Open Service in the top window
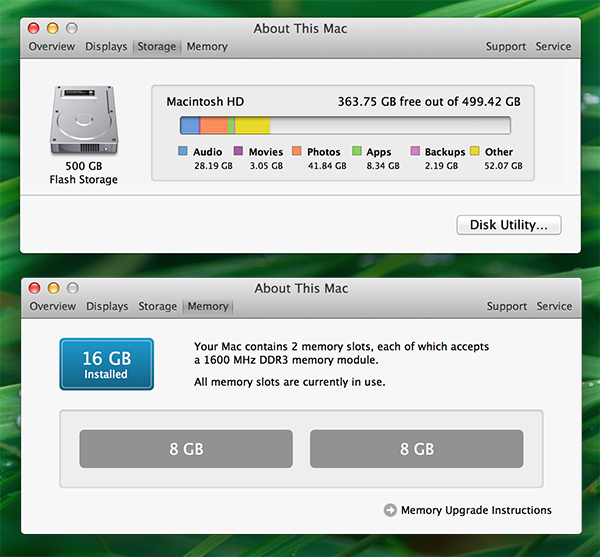Screen dimensions: 600x557 [x=553, y=46]
